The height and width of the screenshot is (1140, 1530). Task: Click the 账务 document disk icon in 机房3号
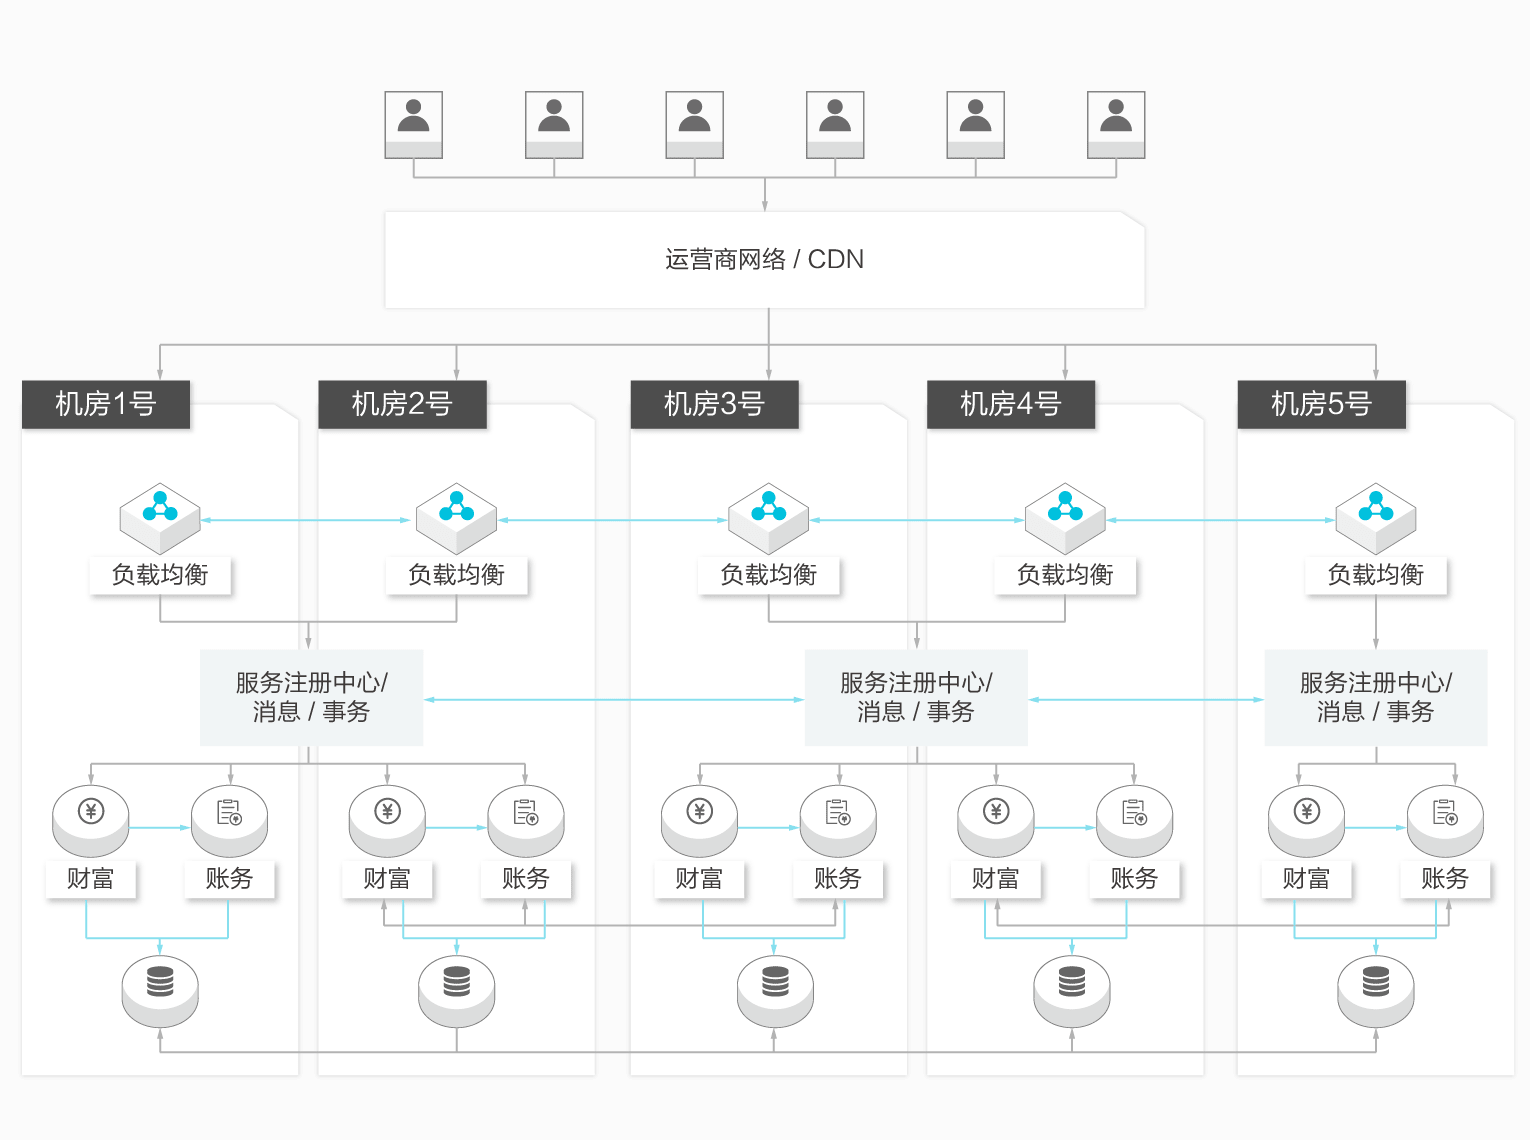(838, 822)
